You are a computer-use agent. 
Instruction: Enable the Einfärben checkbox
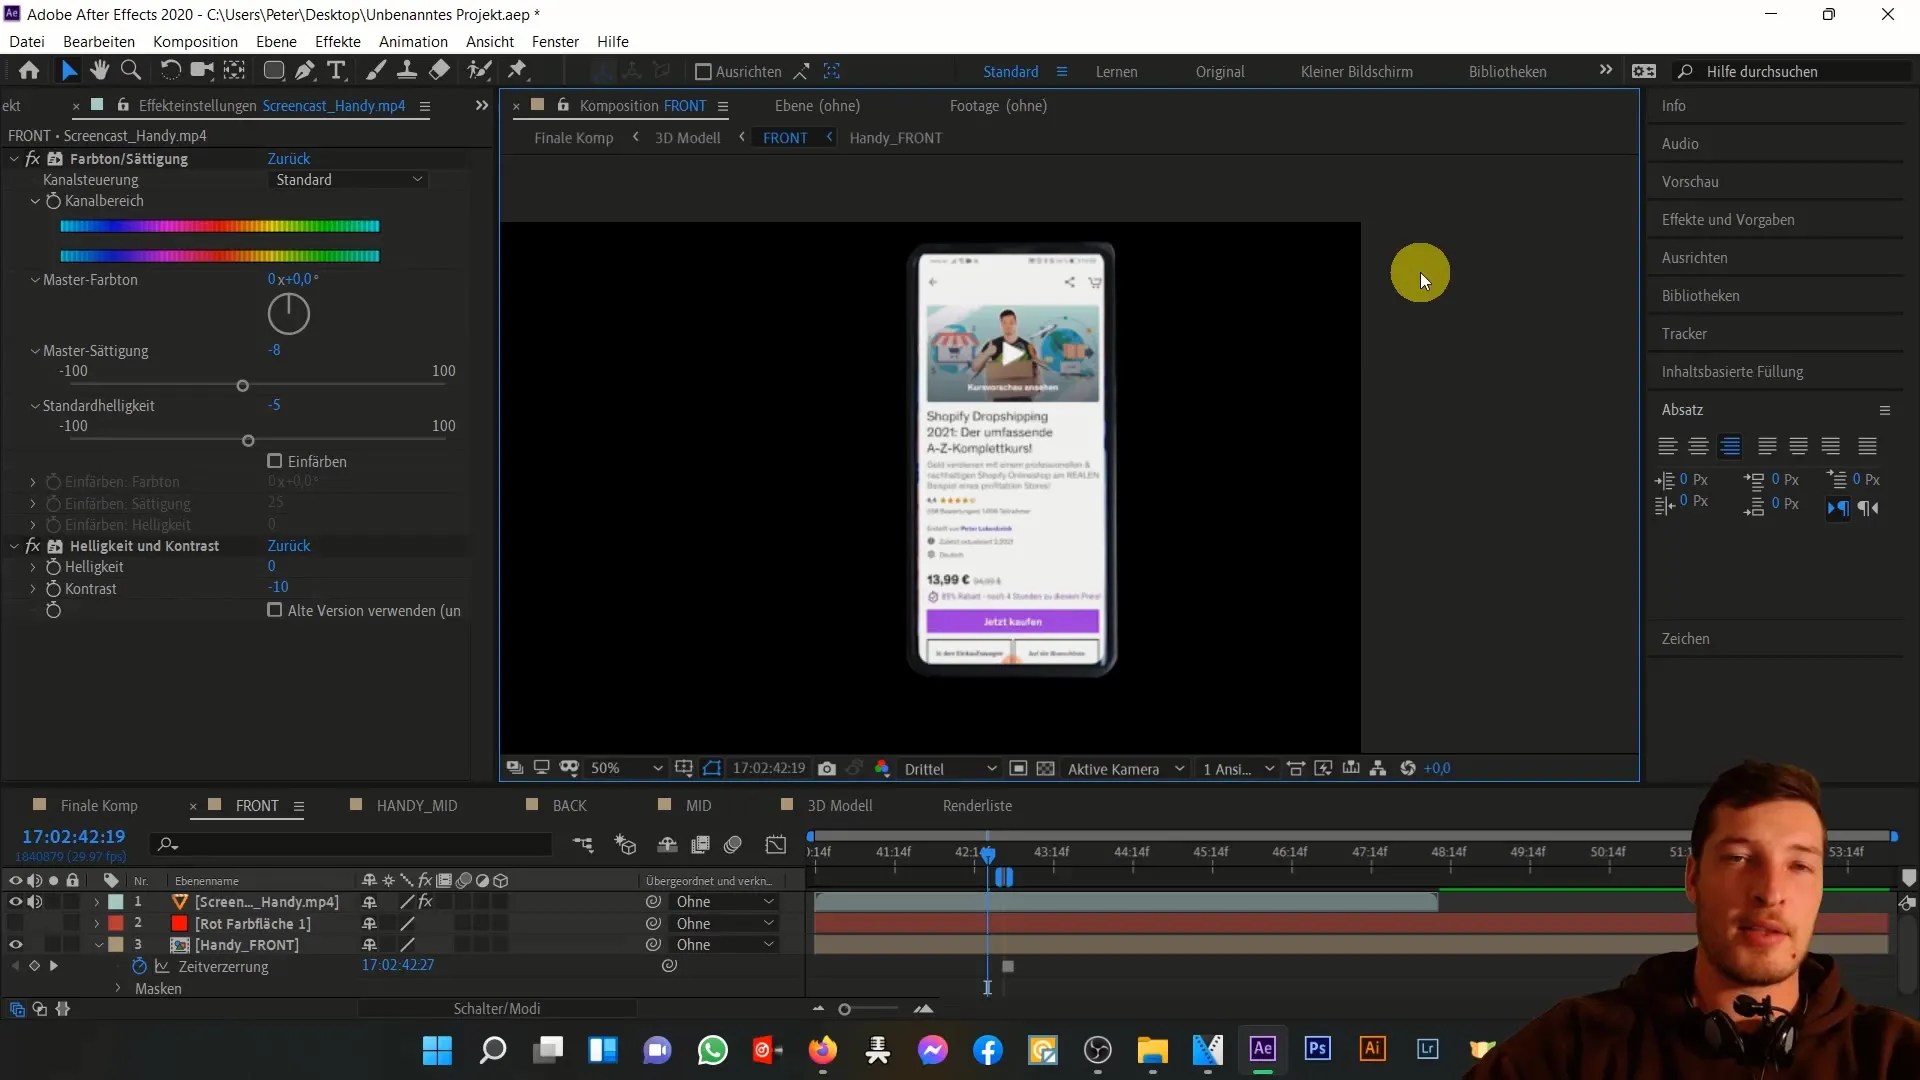pos(275,461)
